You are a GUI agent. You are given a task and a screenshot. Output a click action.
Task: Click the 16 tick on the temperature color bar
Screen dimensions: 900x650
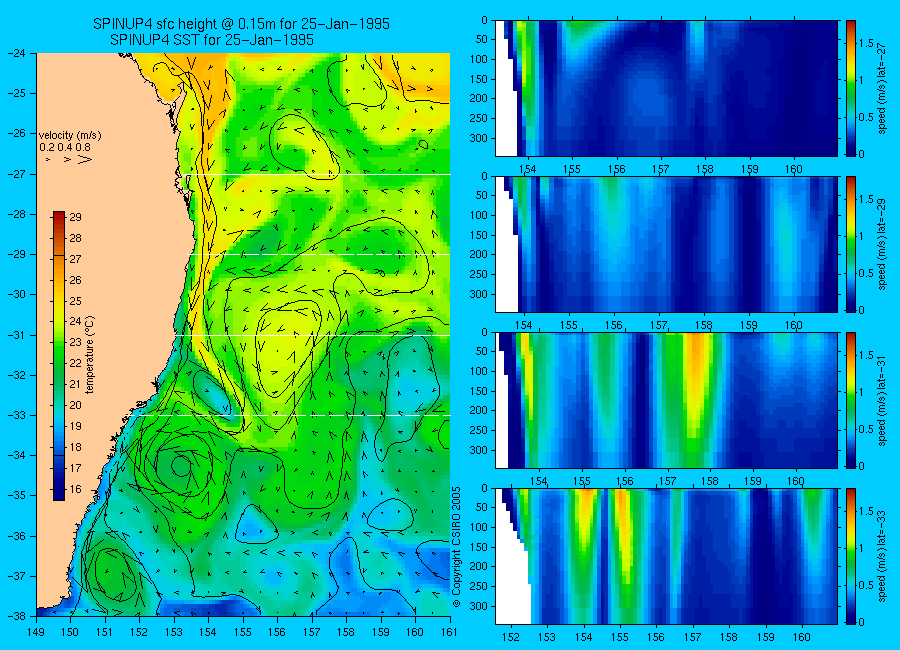[x=75, y=489]
